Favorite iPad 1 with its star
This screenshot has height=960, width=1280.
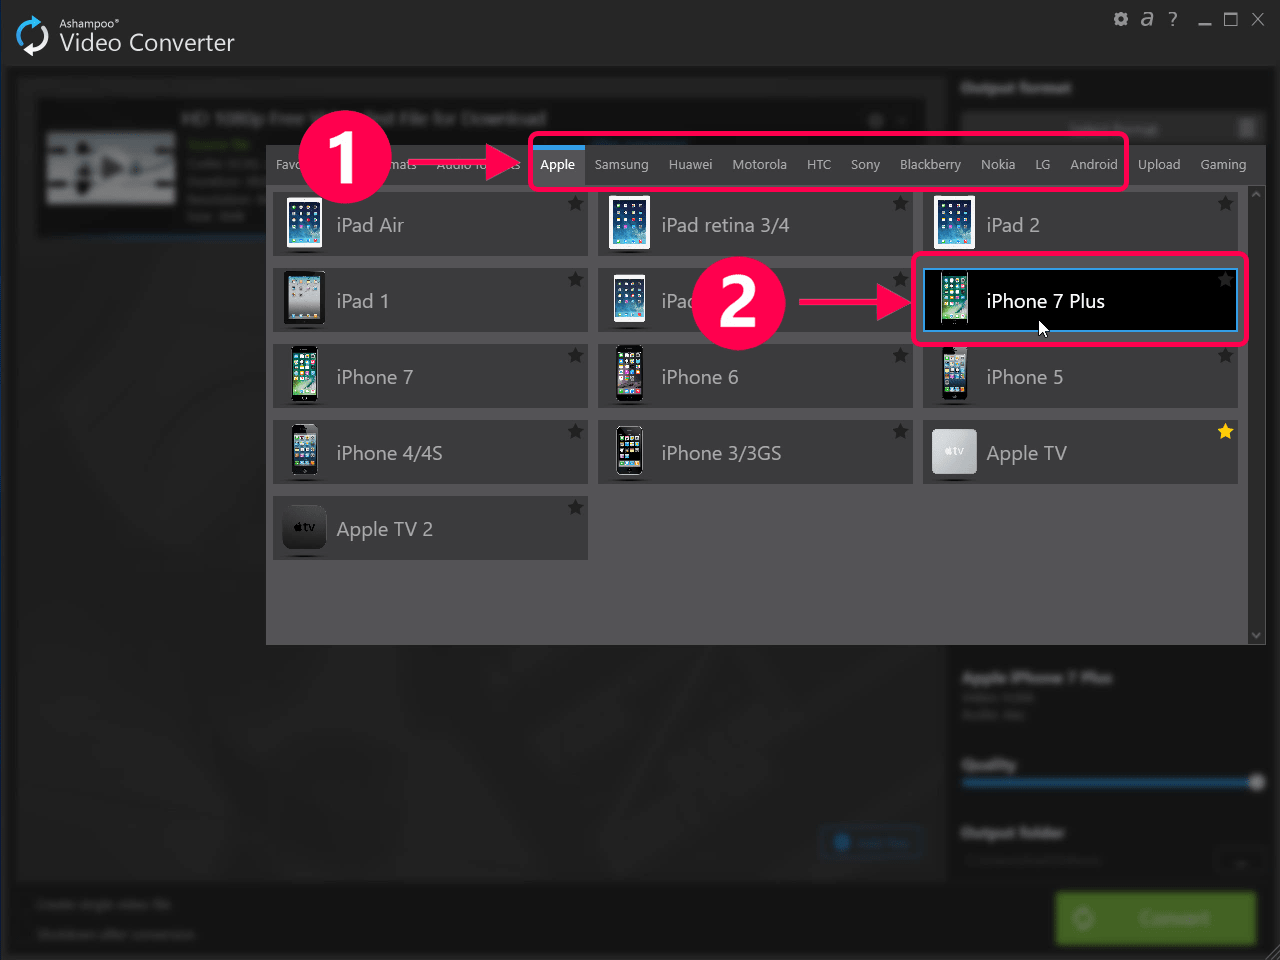(575, 280)
